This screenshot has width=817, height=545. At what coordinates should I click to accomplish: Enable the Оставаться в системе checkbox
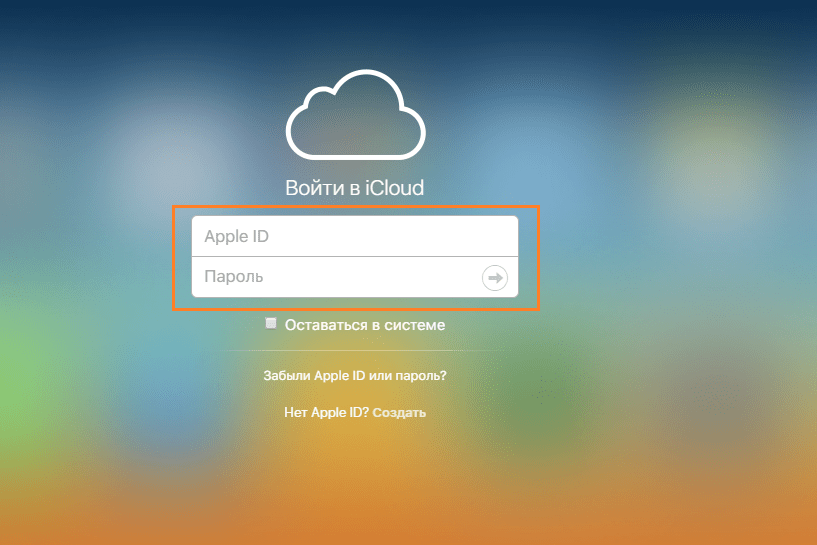click(x=271, y=324)
